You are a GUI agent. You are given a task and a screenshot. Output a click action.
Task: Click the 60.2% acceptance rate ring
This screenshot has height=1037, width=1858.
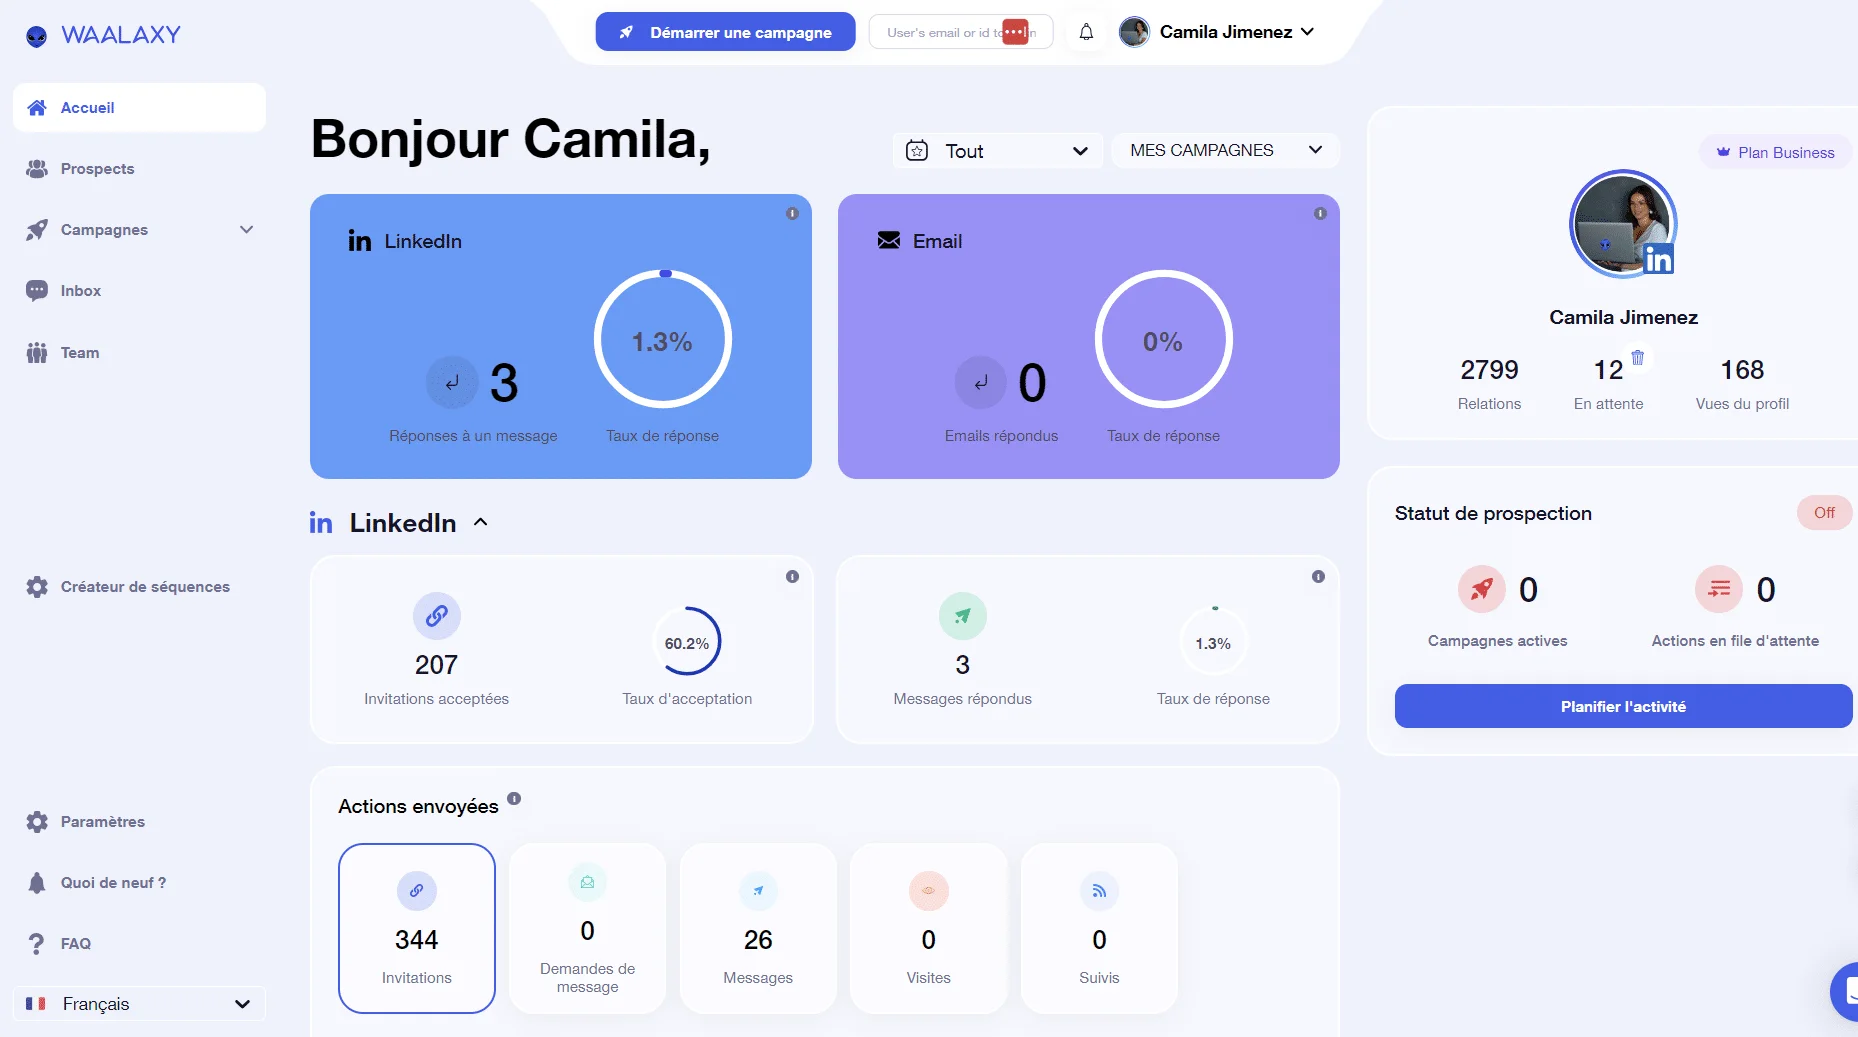[687, 643]
